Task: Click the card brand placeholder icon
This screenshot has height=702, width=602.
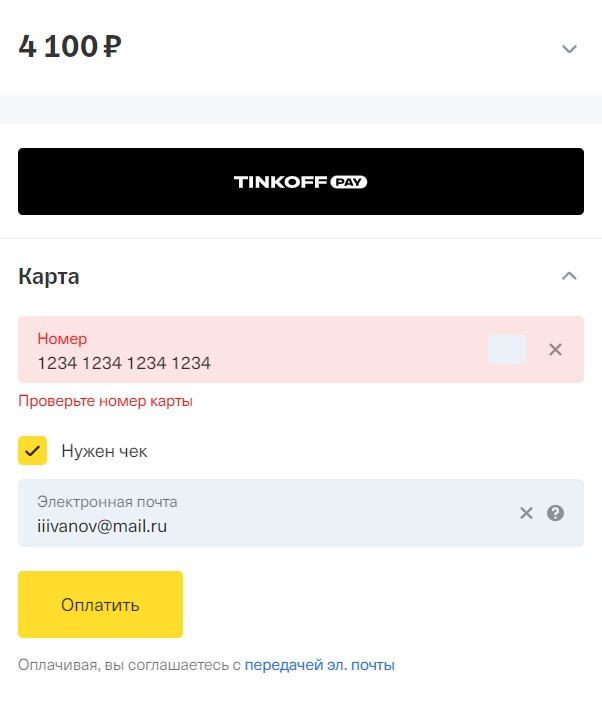Action: coord(507,349)
